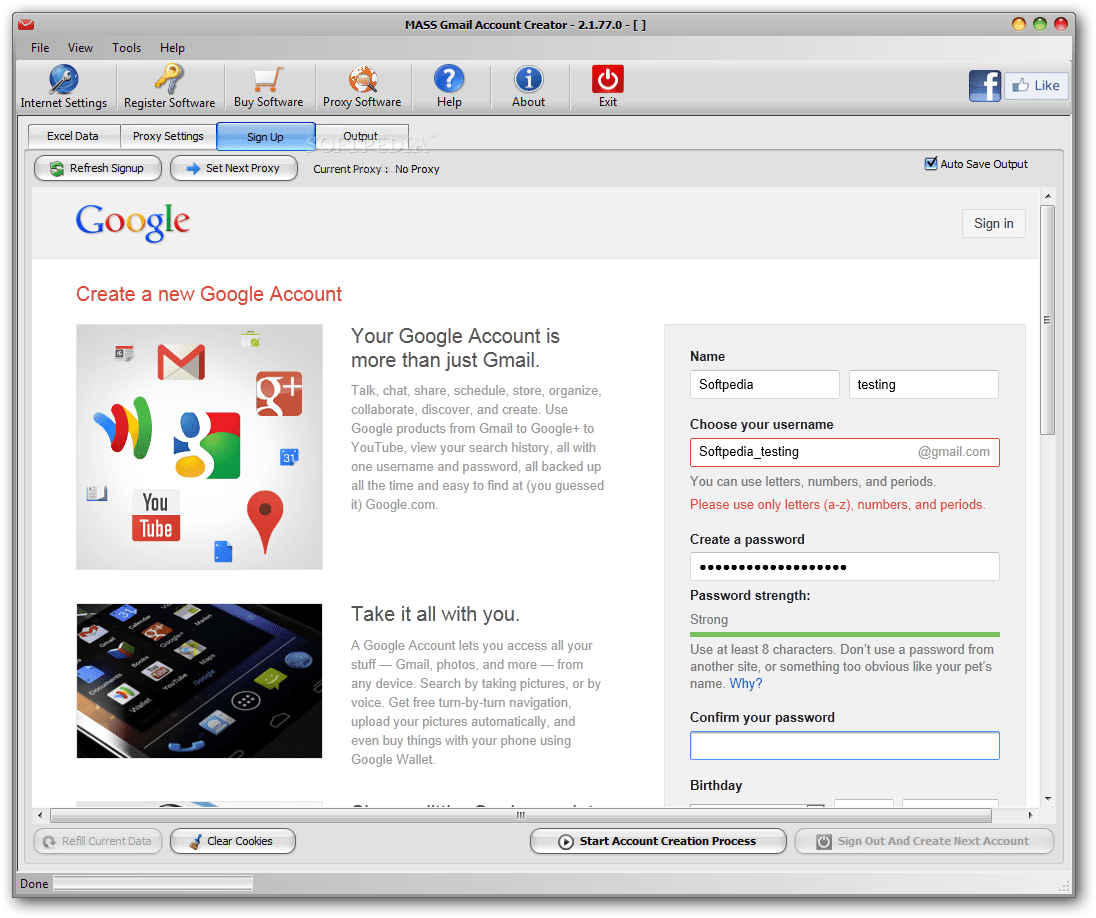1096x918 pixels.
Task: Open the Tools menu
Action: click(126, 47)
